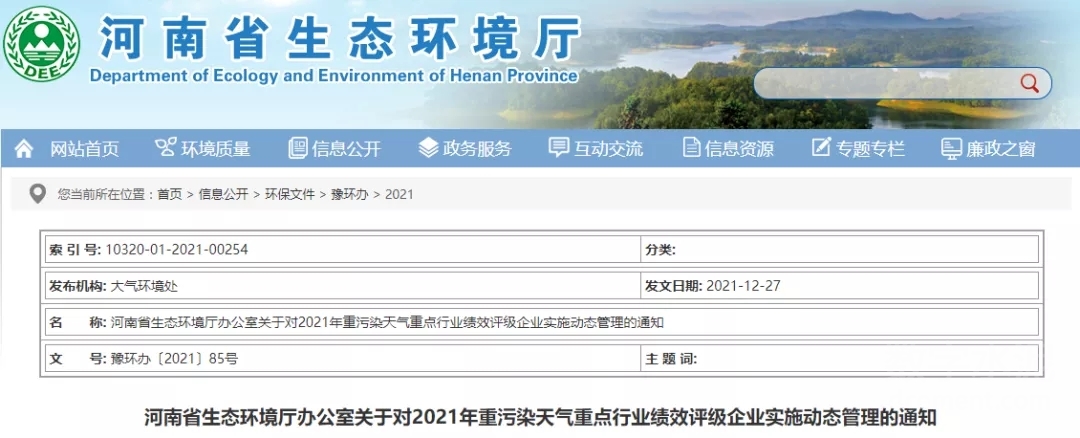Screen dimensions: 1080x438
Task: Click the 环保文件 breadcrumb link
Action: pyautogui.click(x=289, y=194)
